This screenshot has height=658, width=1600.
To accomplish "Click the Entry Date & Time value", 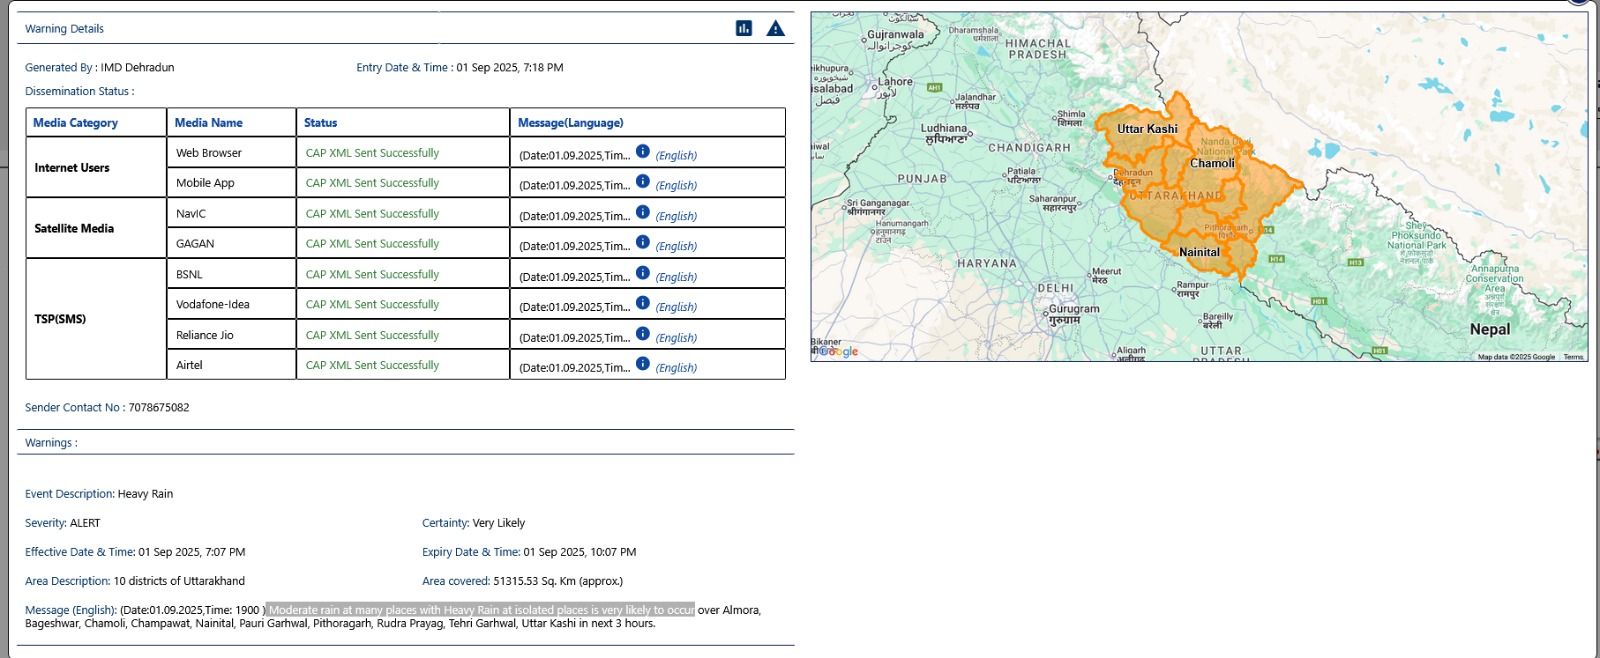I will point(510,68).
